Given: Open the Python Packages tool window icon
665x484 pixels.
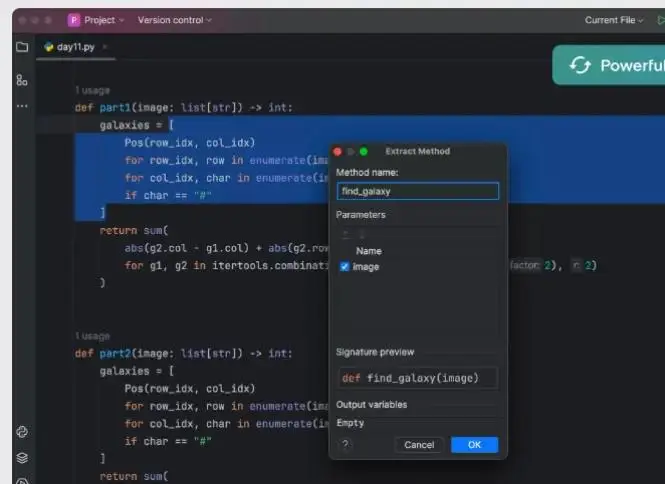Looking at the screenshot, I should (x=22, y=432).
